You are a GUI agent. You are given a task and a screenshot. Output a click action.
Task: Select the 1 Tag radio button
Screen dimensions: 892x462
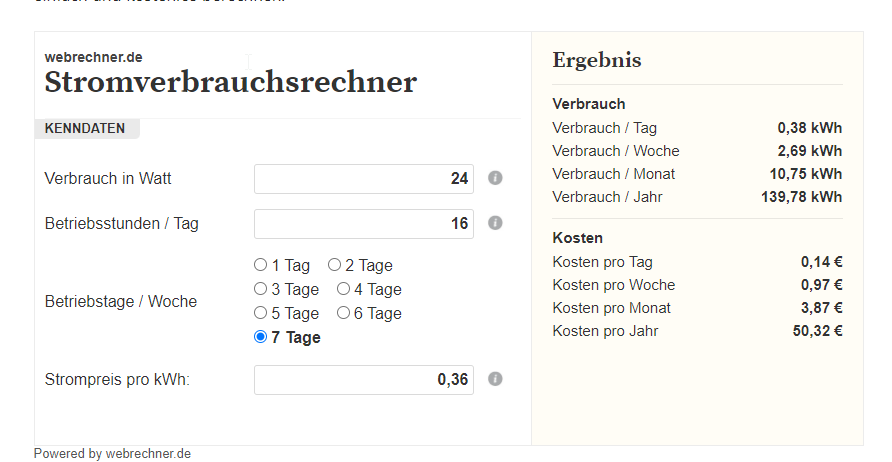pos(260,265)
